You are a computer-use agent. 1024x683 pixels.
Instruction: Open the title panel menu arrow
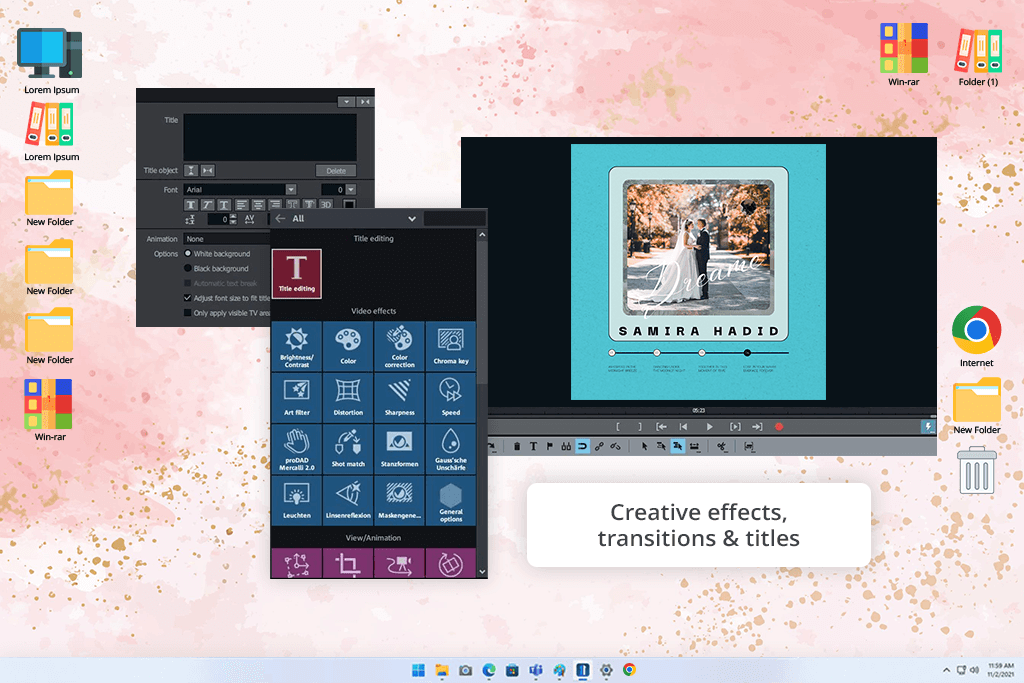point(346,102)
